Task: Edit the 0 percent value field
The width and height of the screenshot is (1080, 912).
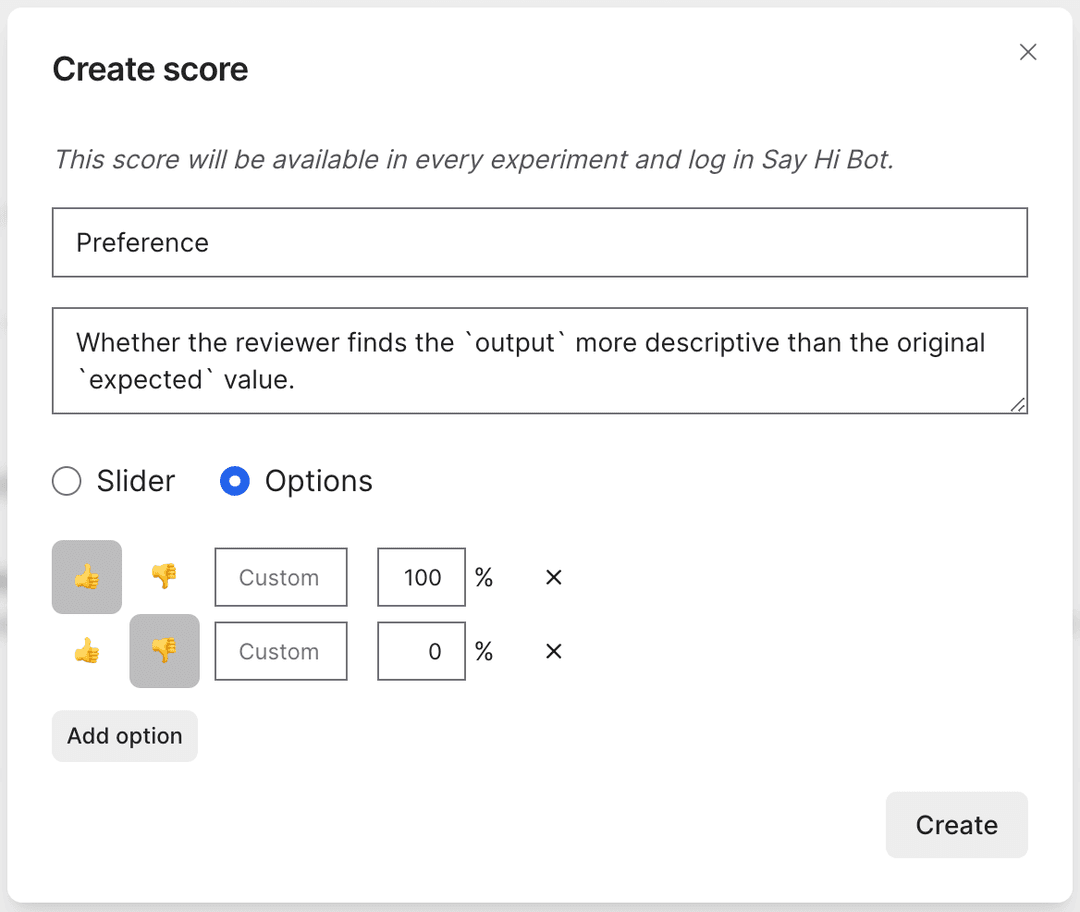Action: point(421,652)
